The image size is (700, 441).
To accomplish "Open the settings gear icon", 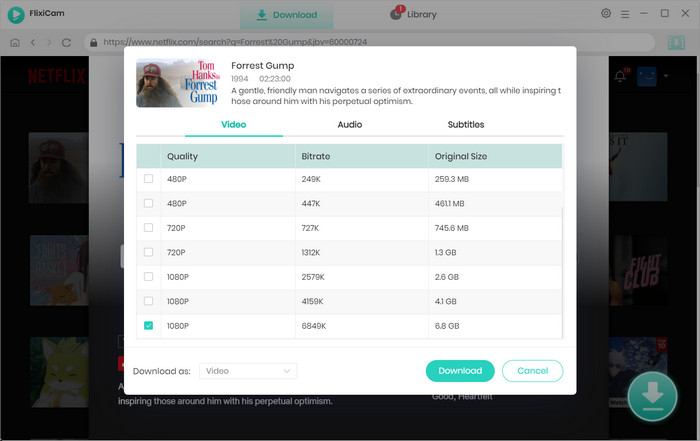I will point(606,13).
